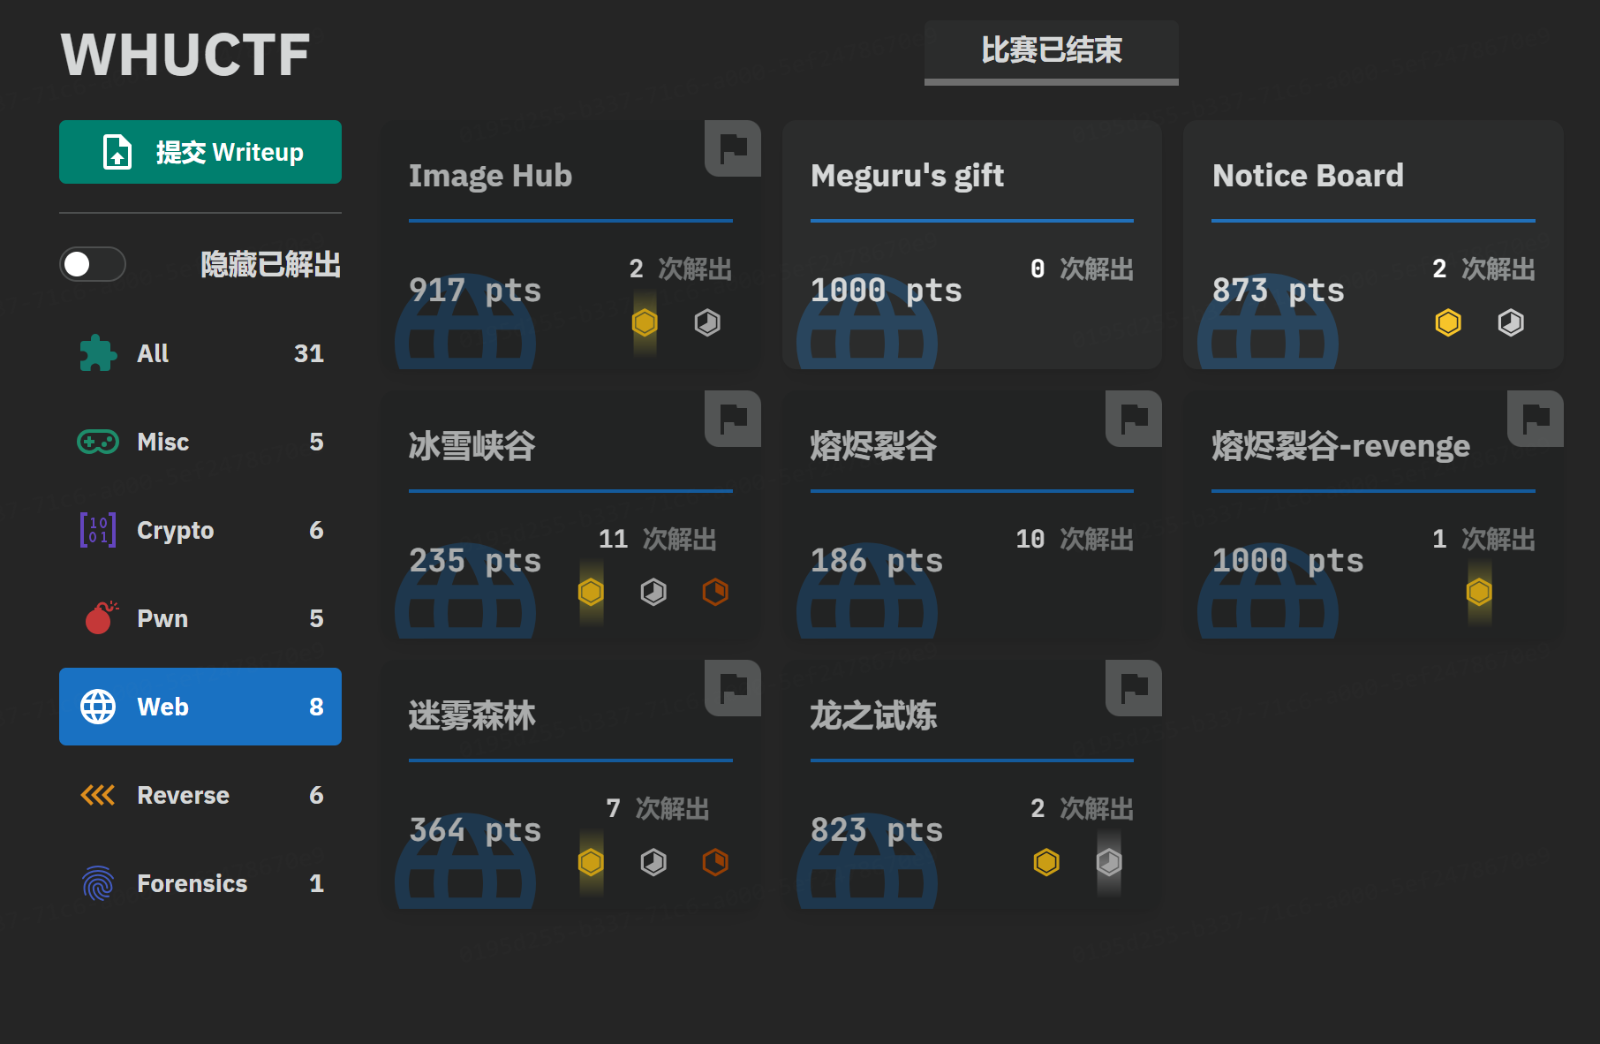This screenshot has height=1044, width=1600.
Task: Click the Web globe icon in sidebar
Action: [x=97, y=706]
